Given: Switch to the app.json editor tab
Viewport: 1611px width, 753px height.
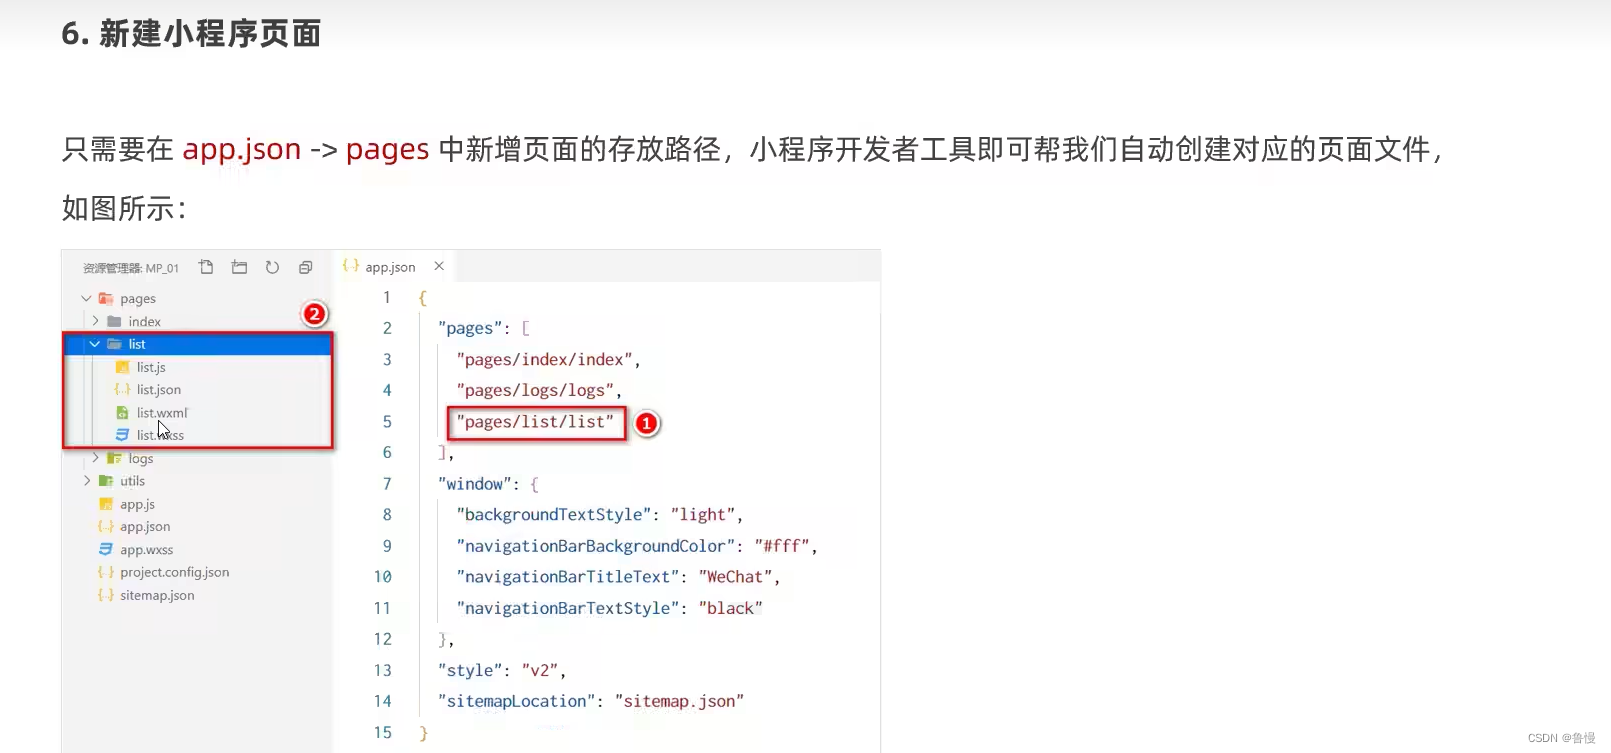Looking at the screenshot, I should 391,267.
